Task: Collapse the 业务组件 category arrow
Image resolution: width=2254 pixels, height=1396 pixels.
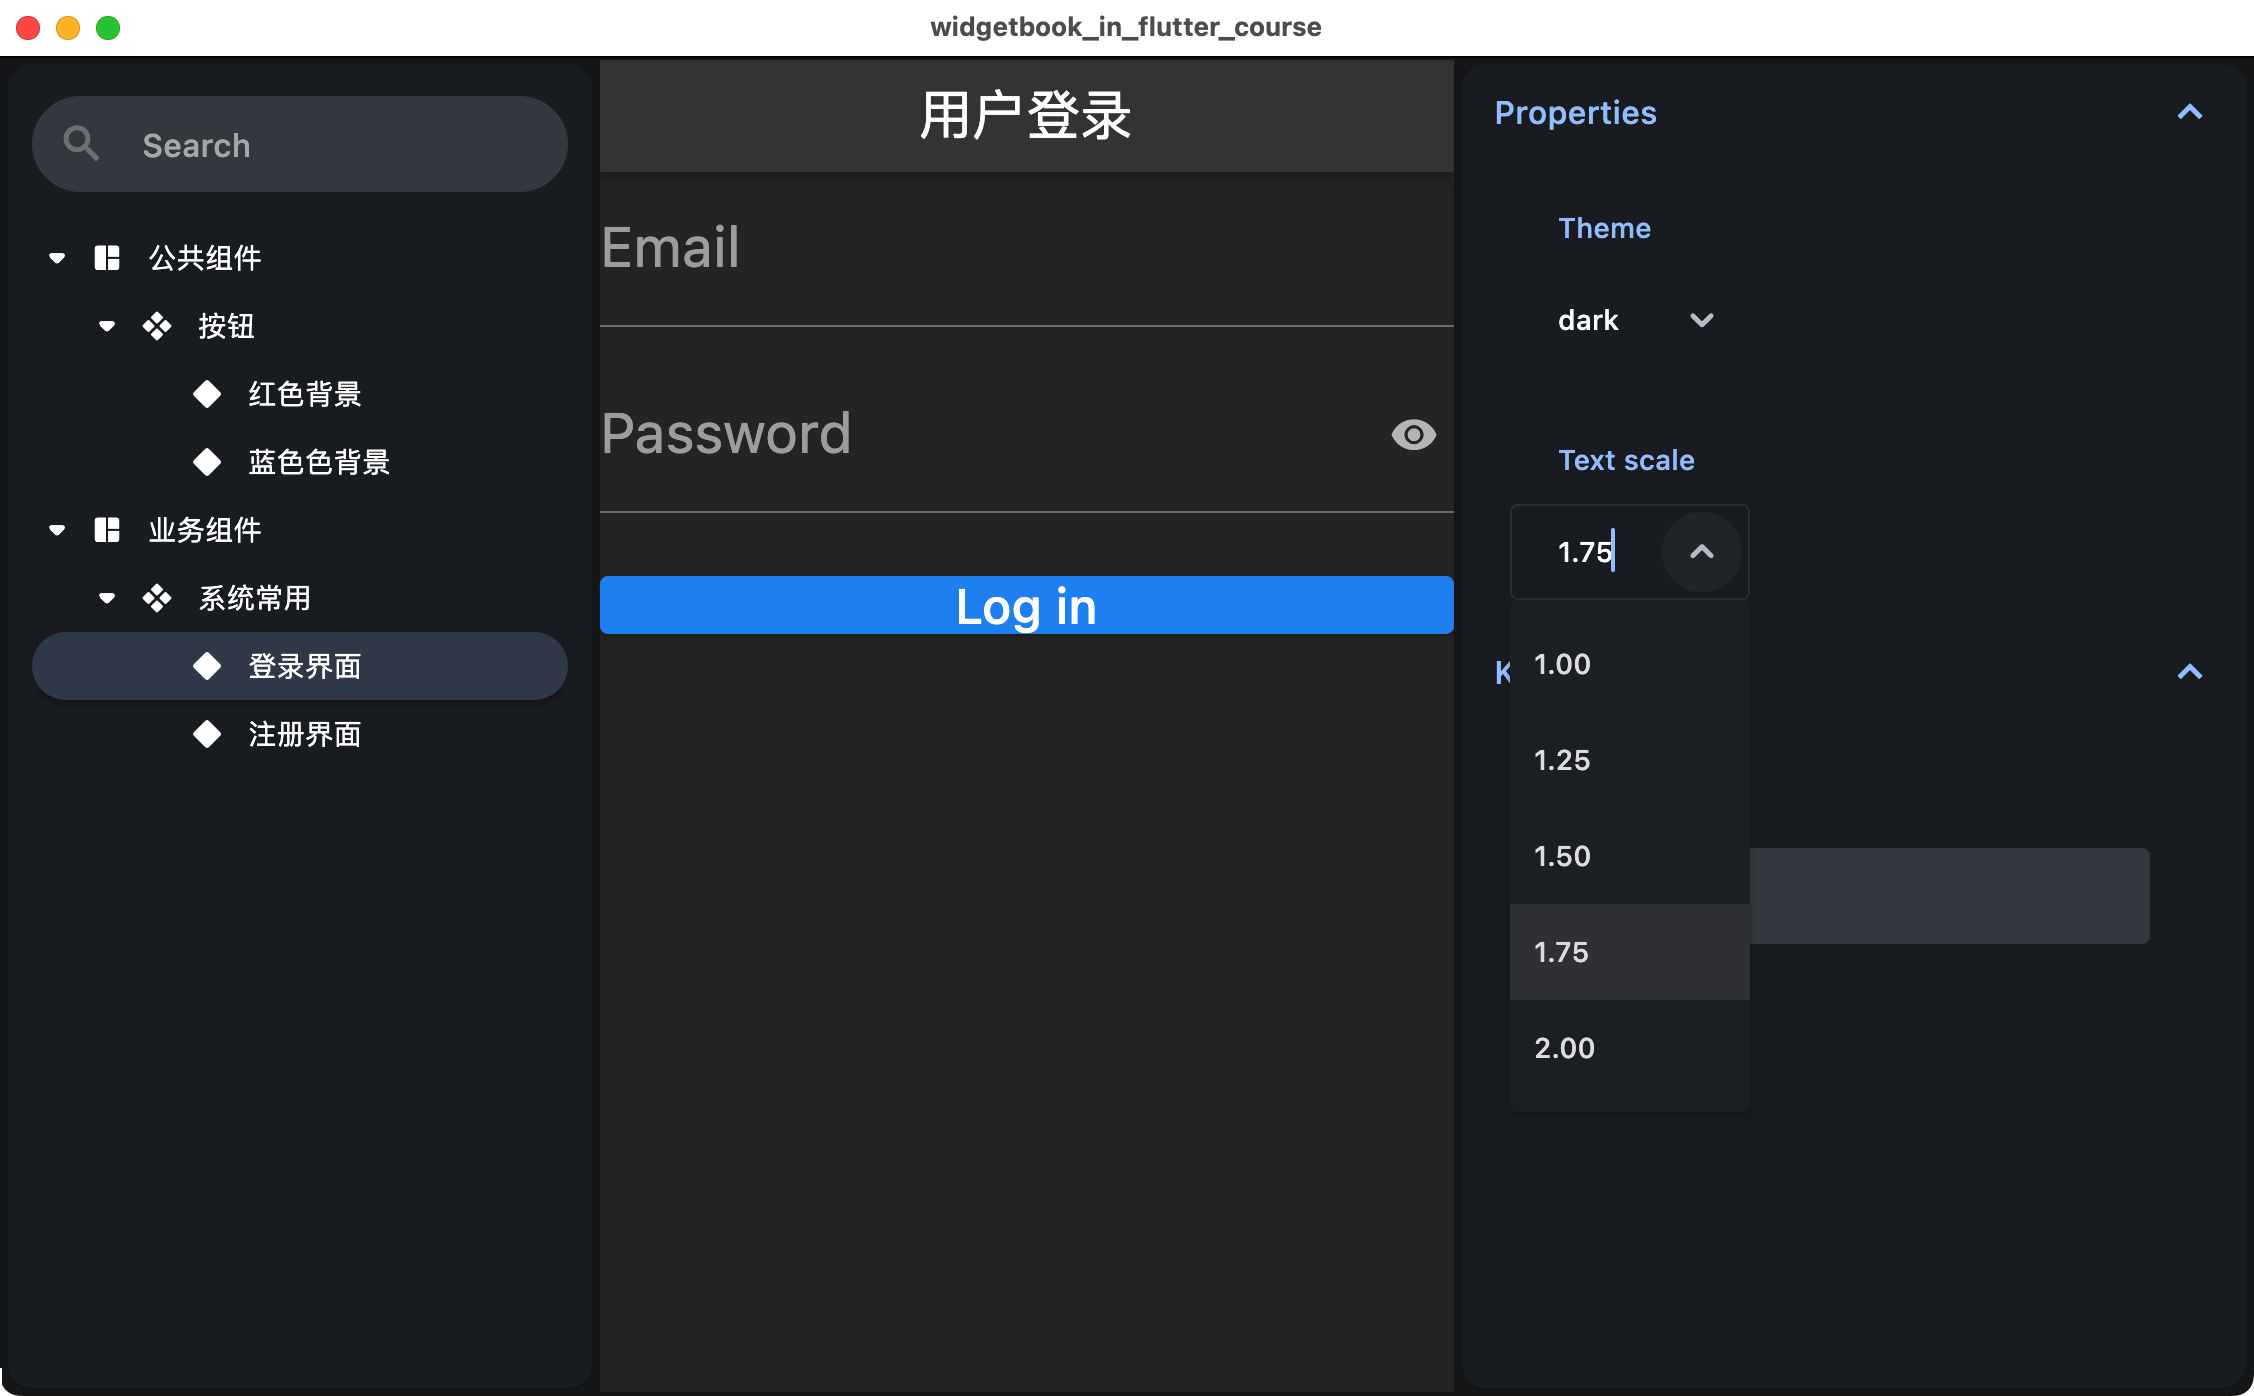Action: coord(57,530)
